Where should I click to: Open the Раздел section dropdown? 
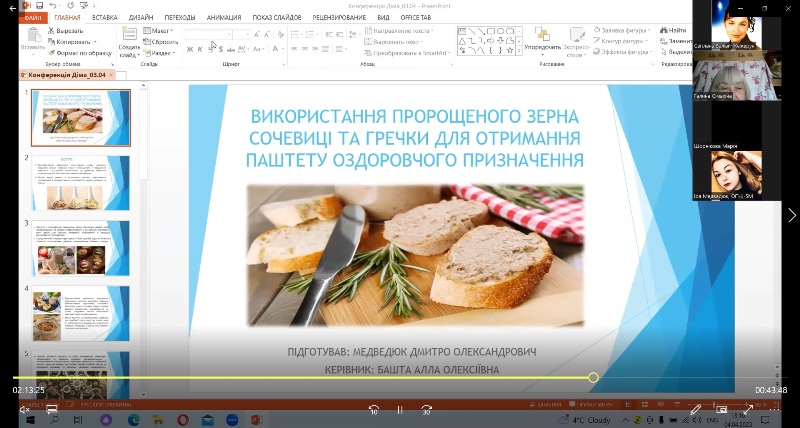159,53
